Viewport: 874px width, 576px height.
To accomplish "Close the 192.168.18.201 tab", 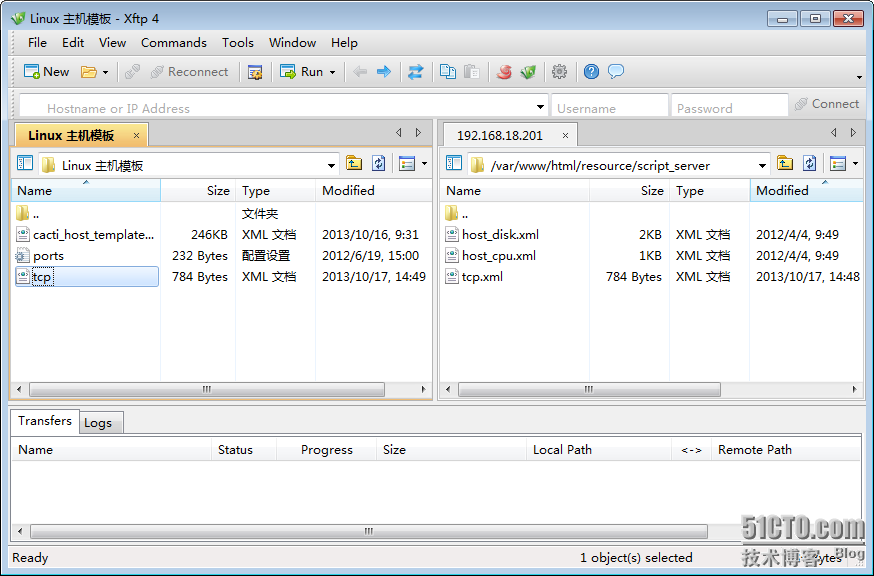I will pyautogui.click(x=565, y=135).
